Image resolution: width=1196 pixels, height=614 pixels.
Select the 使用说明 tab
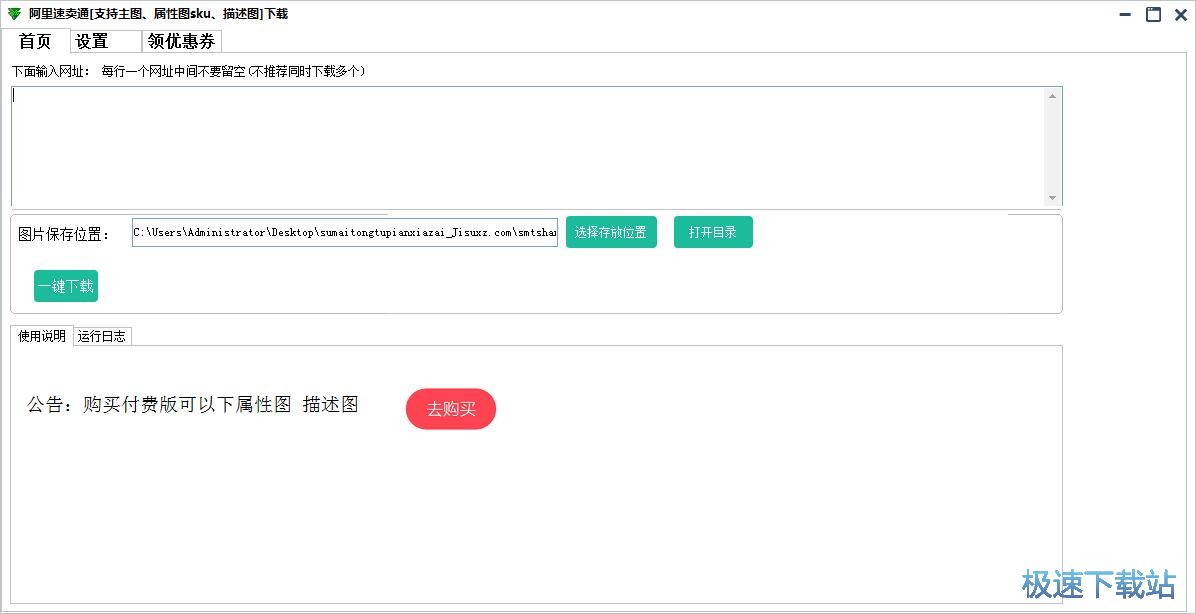[x=42, y=336]
